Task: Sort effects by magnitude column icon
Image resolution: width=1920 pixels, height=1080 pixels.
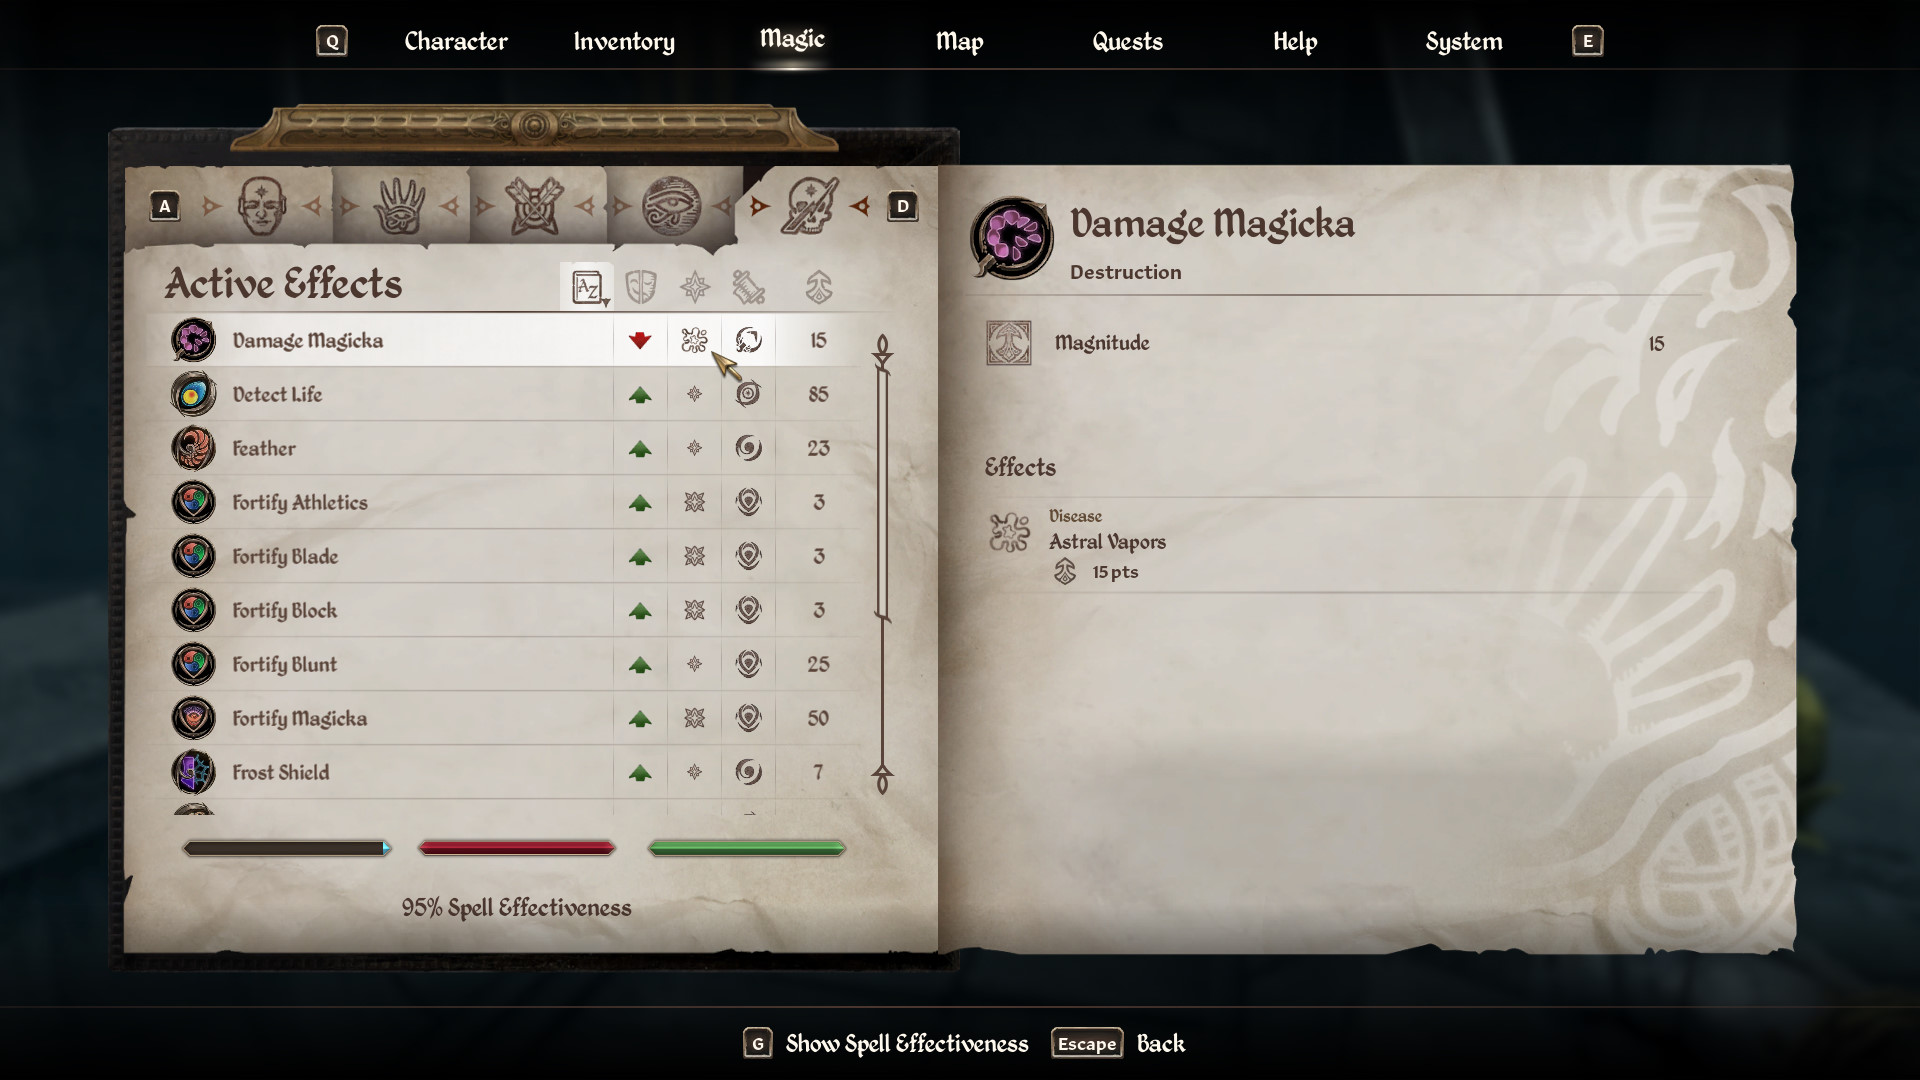Action: point(819,287)
